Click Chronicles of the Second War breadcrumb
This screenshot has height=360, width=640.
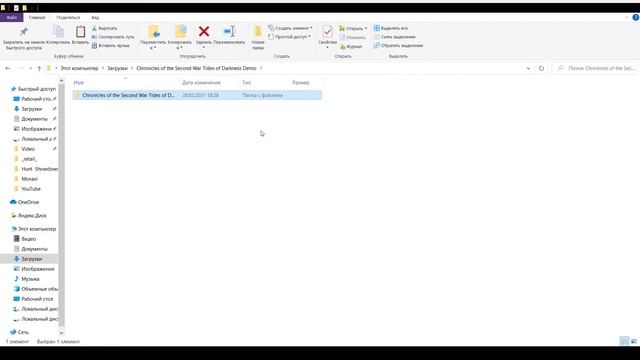tap(196, 68)
